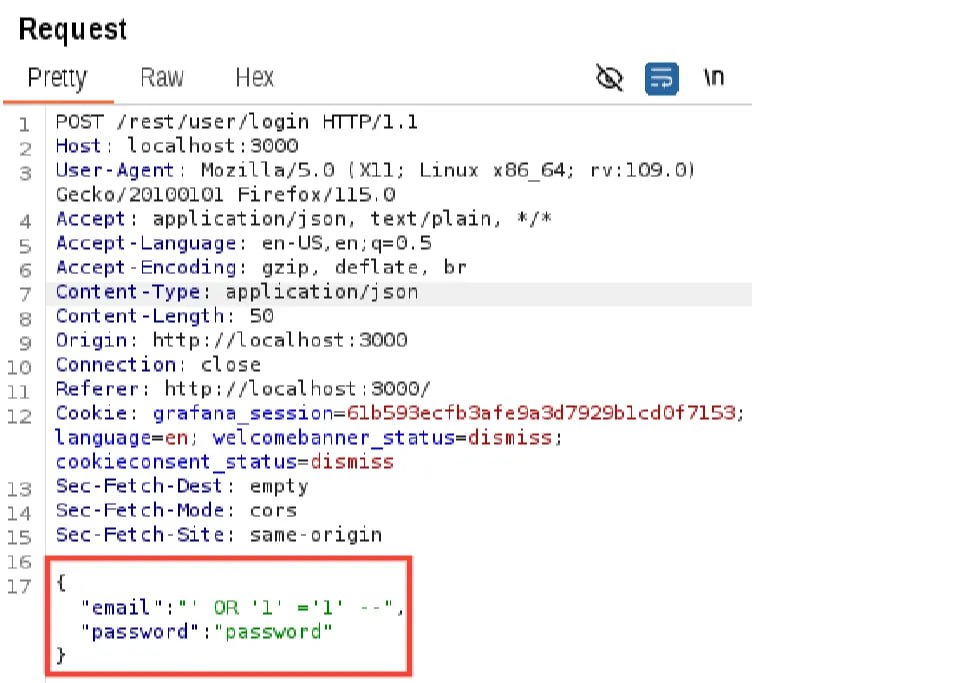Image resolution: width=954 pixels, height=683 pixels.
Task: Toggle the \n show newlines icon
Action: (714, 77)
